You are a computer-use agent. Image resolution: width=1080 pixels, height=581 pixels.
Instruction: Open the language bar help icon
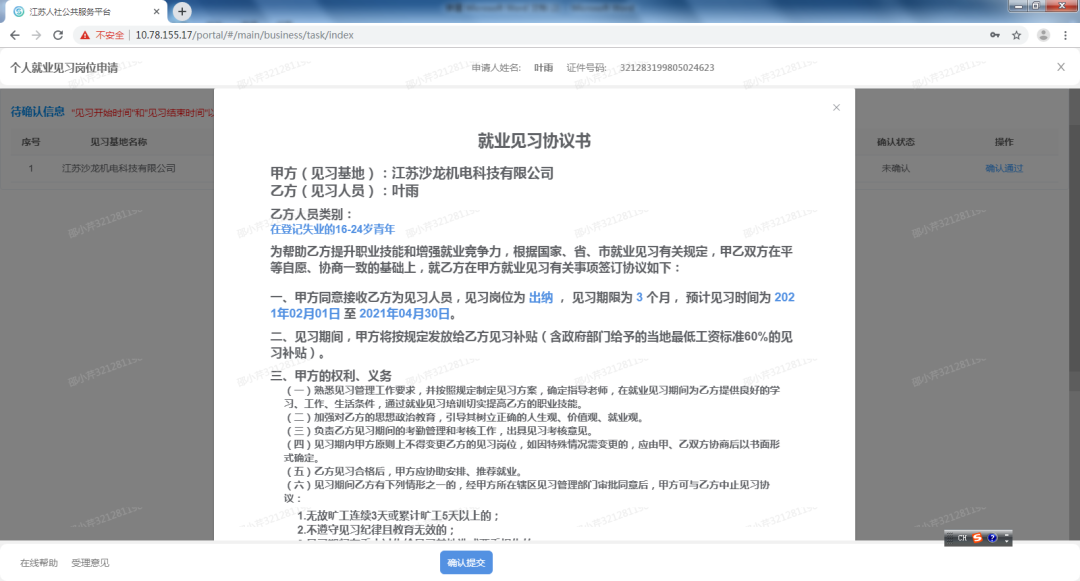tap(992, 538)
